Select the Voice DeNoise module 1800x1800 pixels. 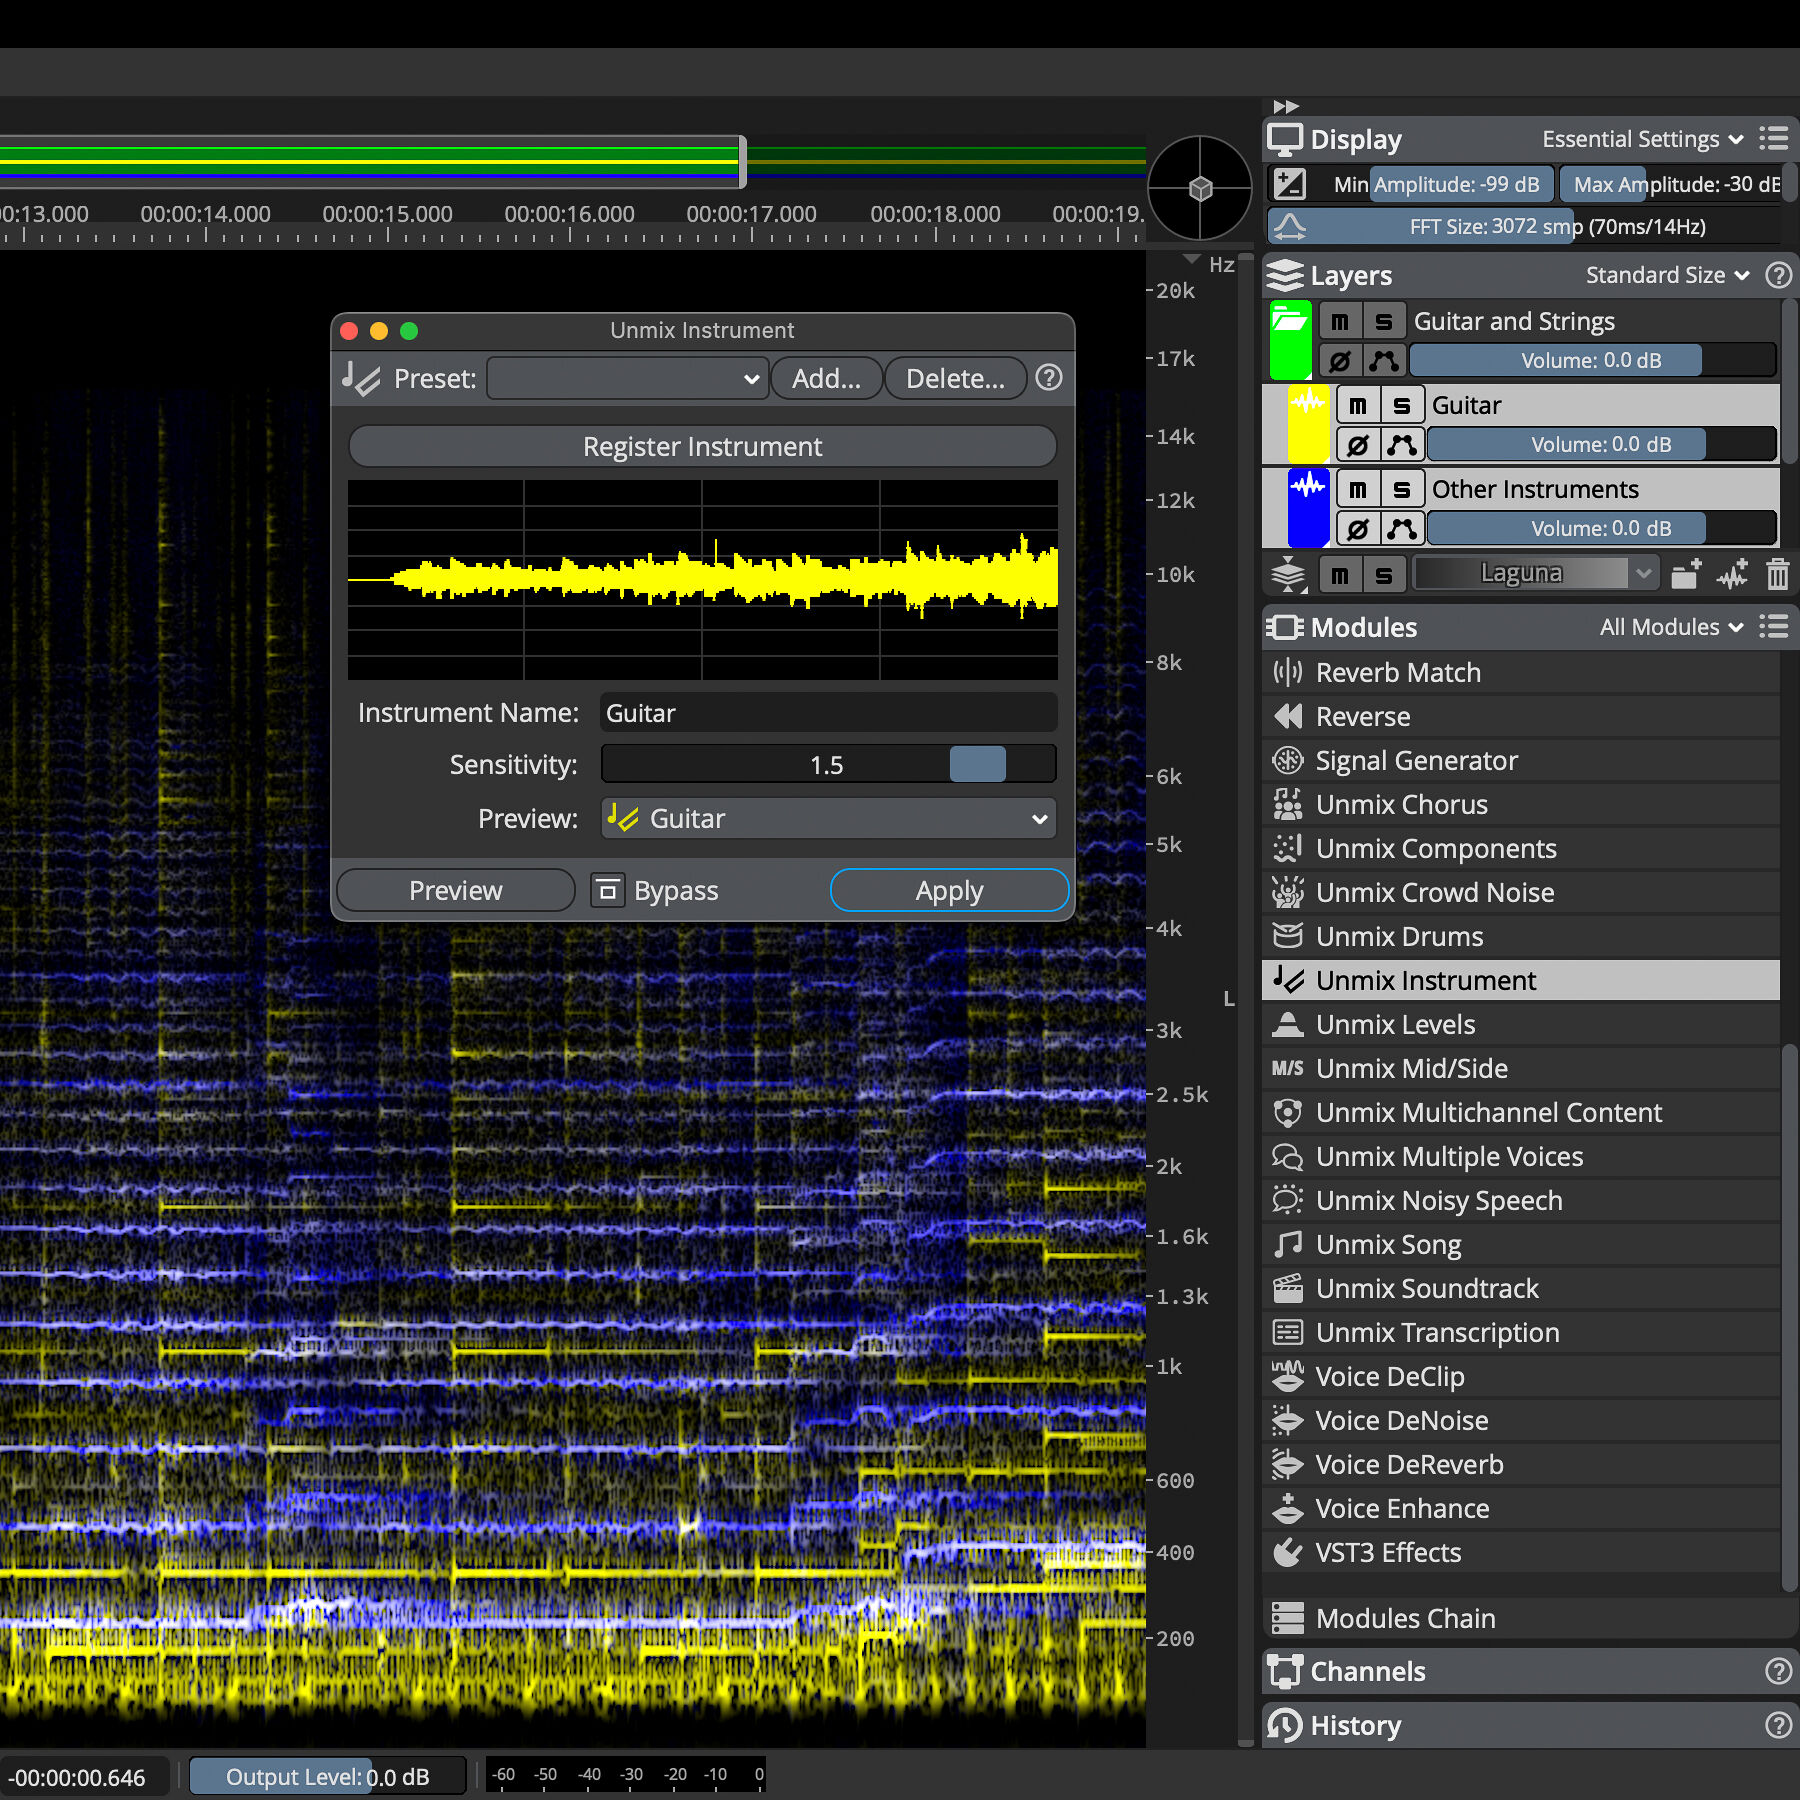coord(1401,1421)
